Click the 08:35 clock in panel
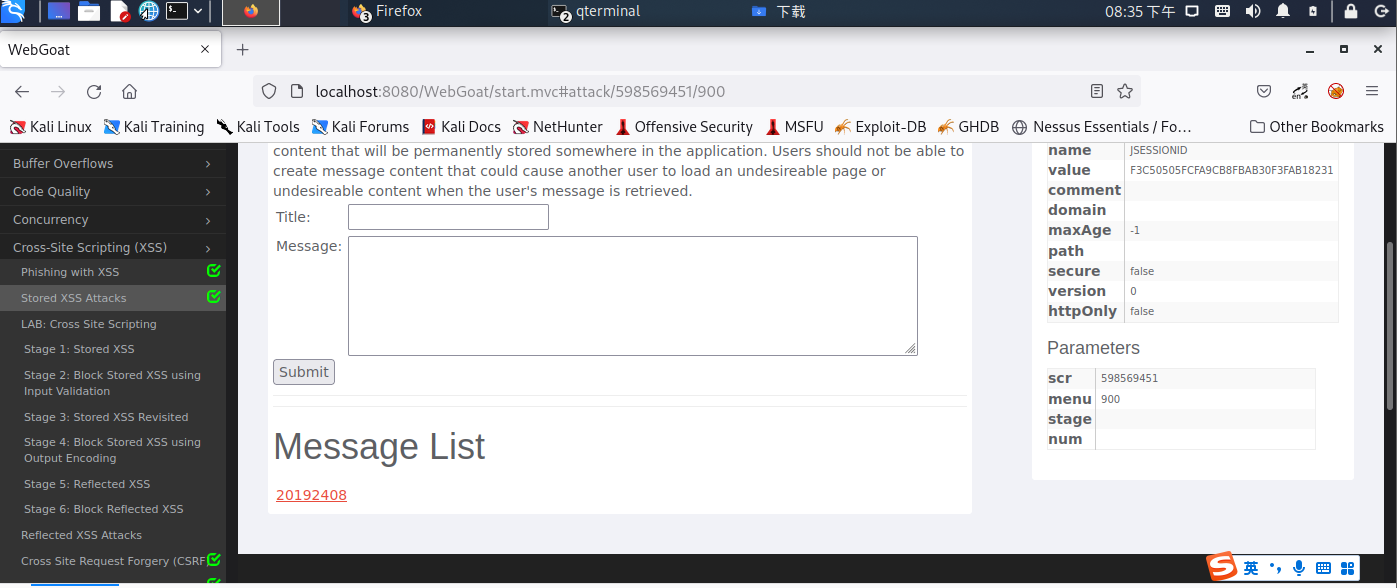The width and height of the screenshot is (1397, 588). click(1140, 12)
